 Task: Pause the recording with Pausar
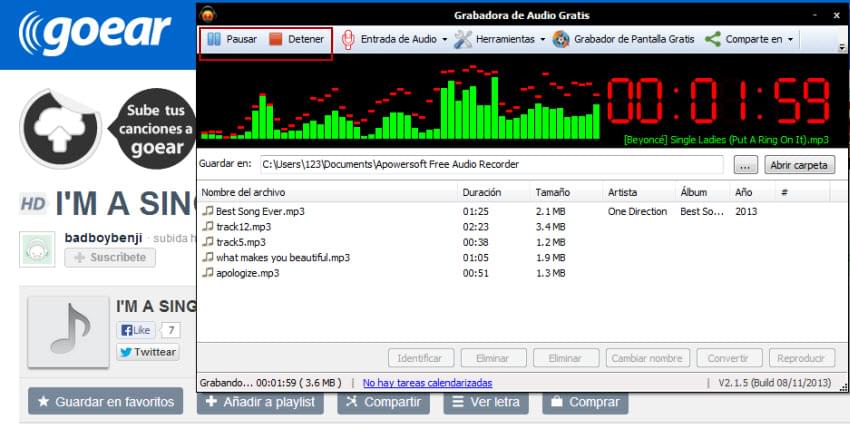tap(232, 39)
